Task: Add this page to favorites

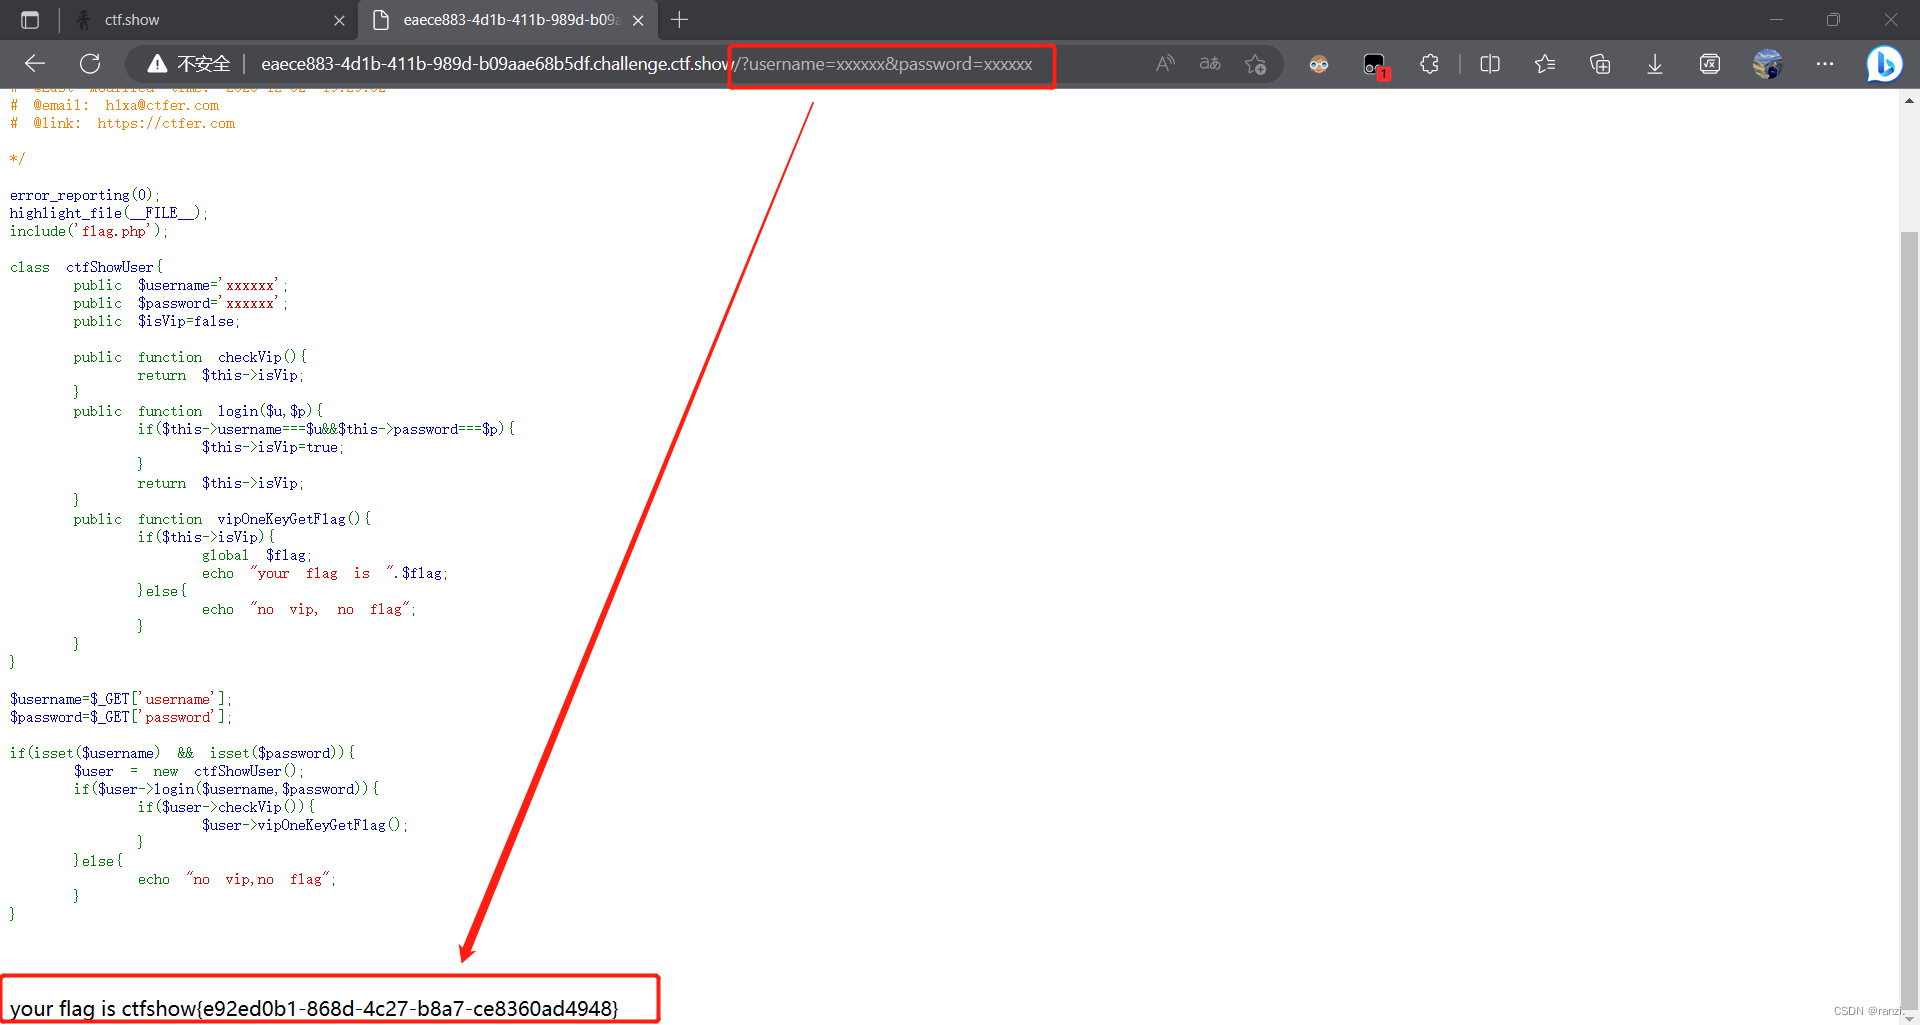Action: (x=1256, y=64)
